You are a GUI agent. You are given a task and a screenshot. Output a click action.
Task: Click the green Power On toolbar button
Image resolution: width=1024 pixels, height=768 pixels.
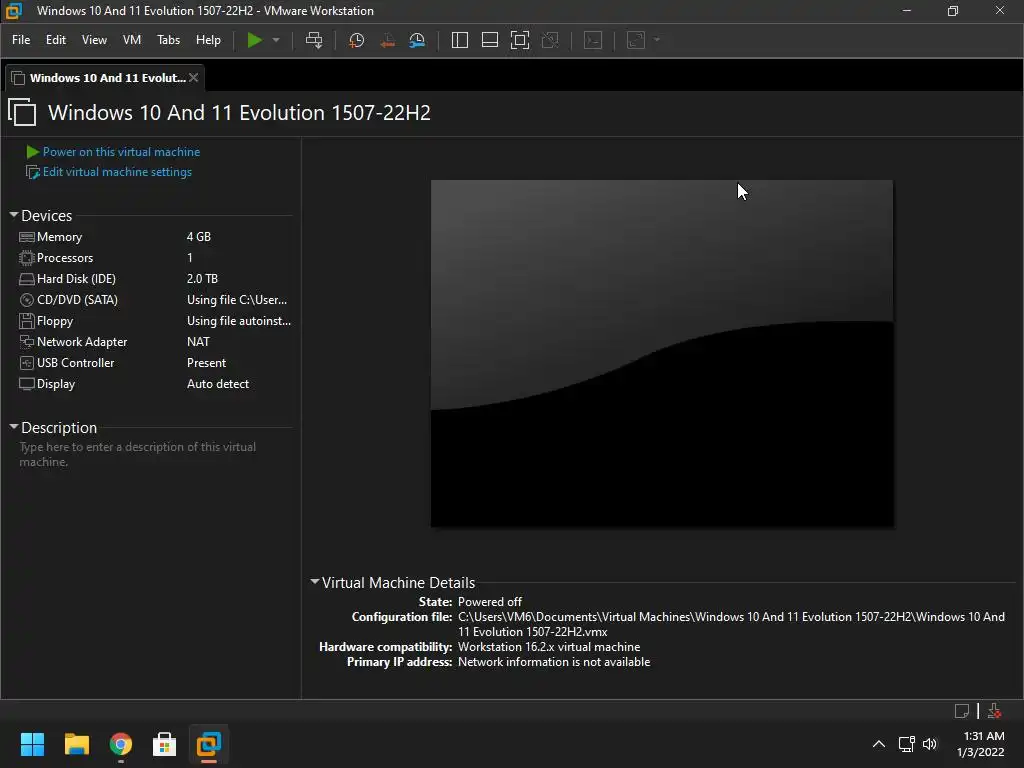pyautogui.click(x=254, y=40)
